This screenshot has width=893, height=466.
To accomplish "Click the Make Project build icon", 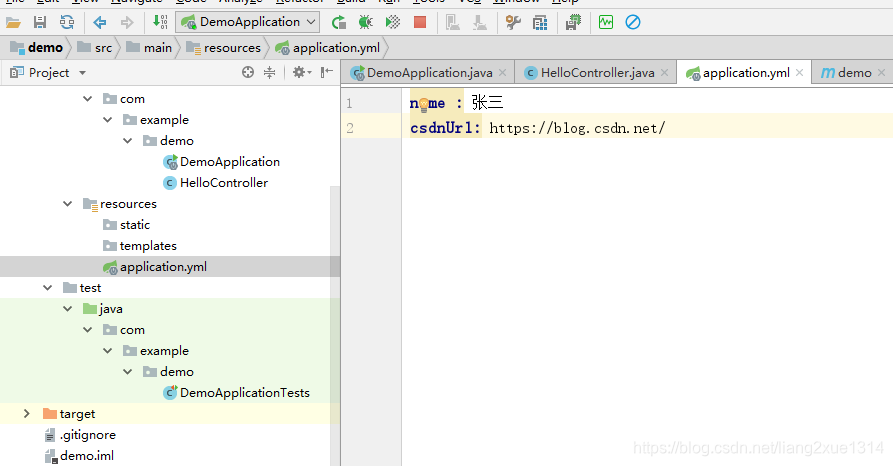I will 160,23.
